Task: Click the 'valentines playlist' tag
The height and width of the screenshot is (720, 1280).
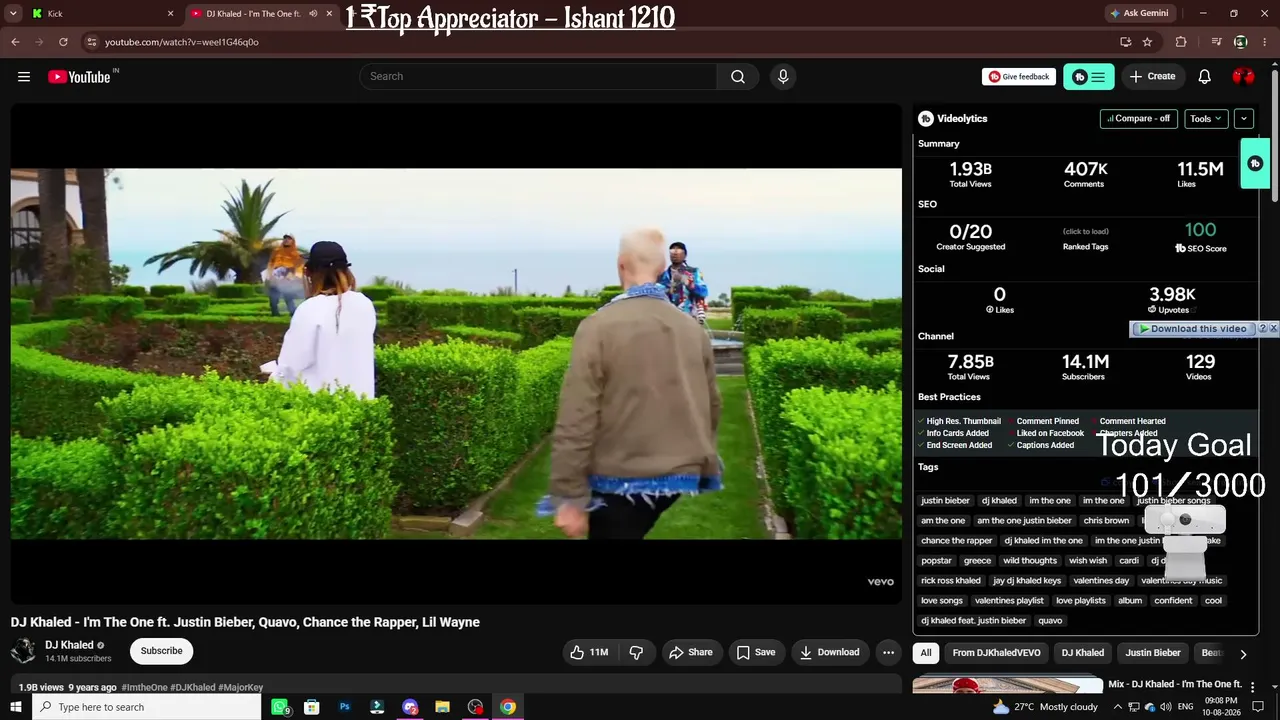Action: coord(1009,601)
